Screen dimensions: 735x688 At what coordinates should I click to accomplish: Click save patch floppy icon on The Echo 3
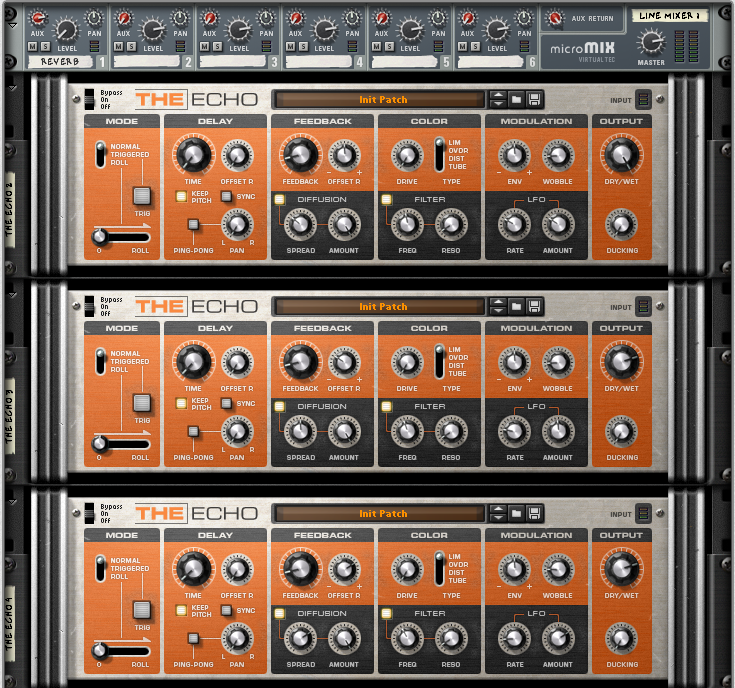(535, 306)
